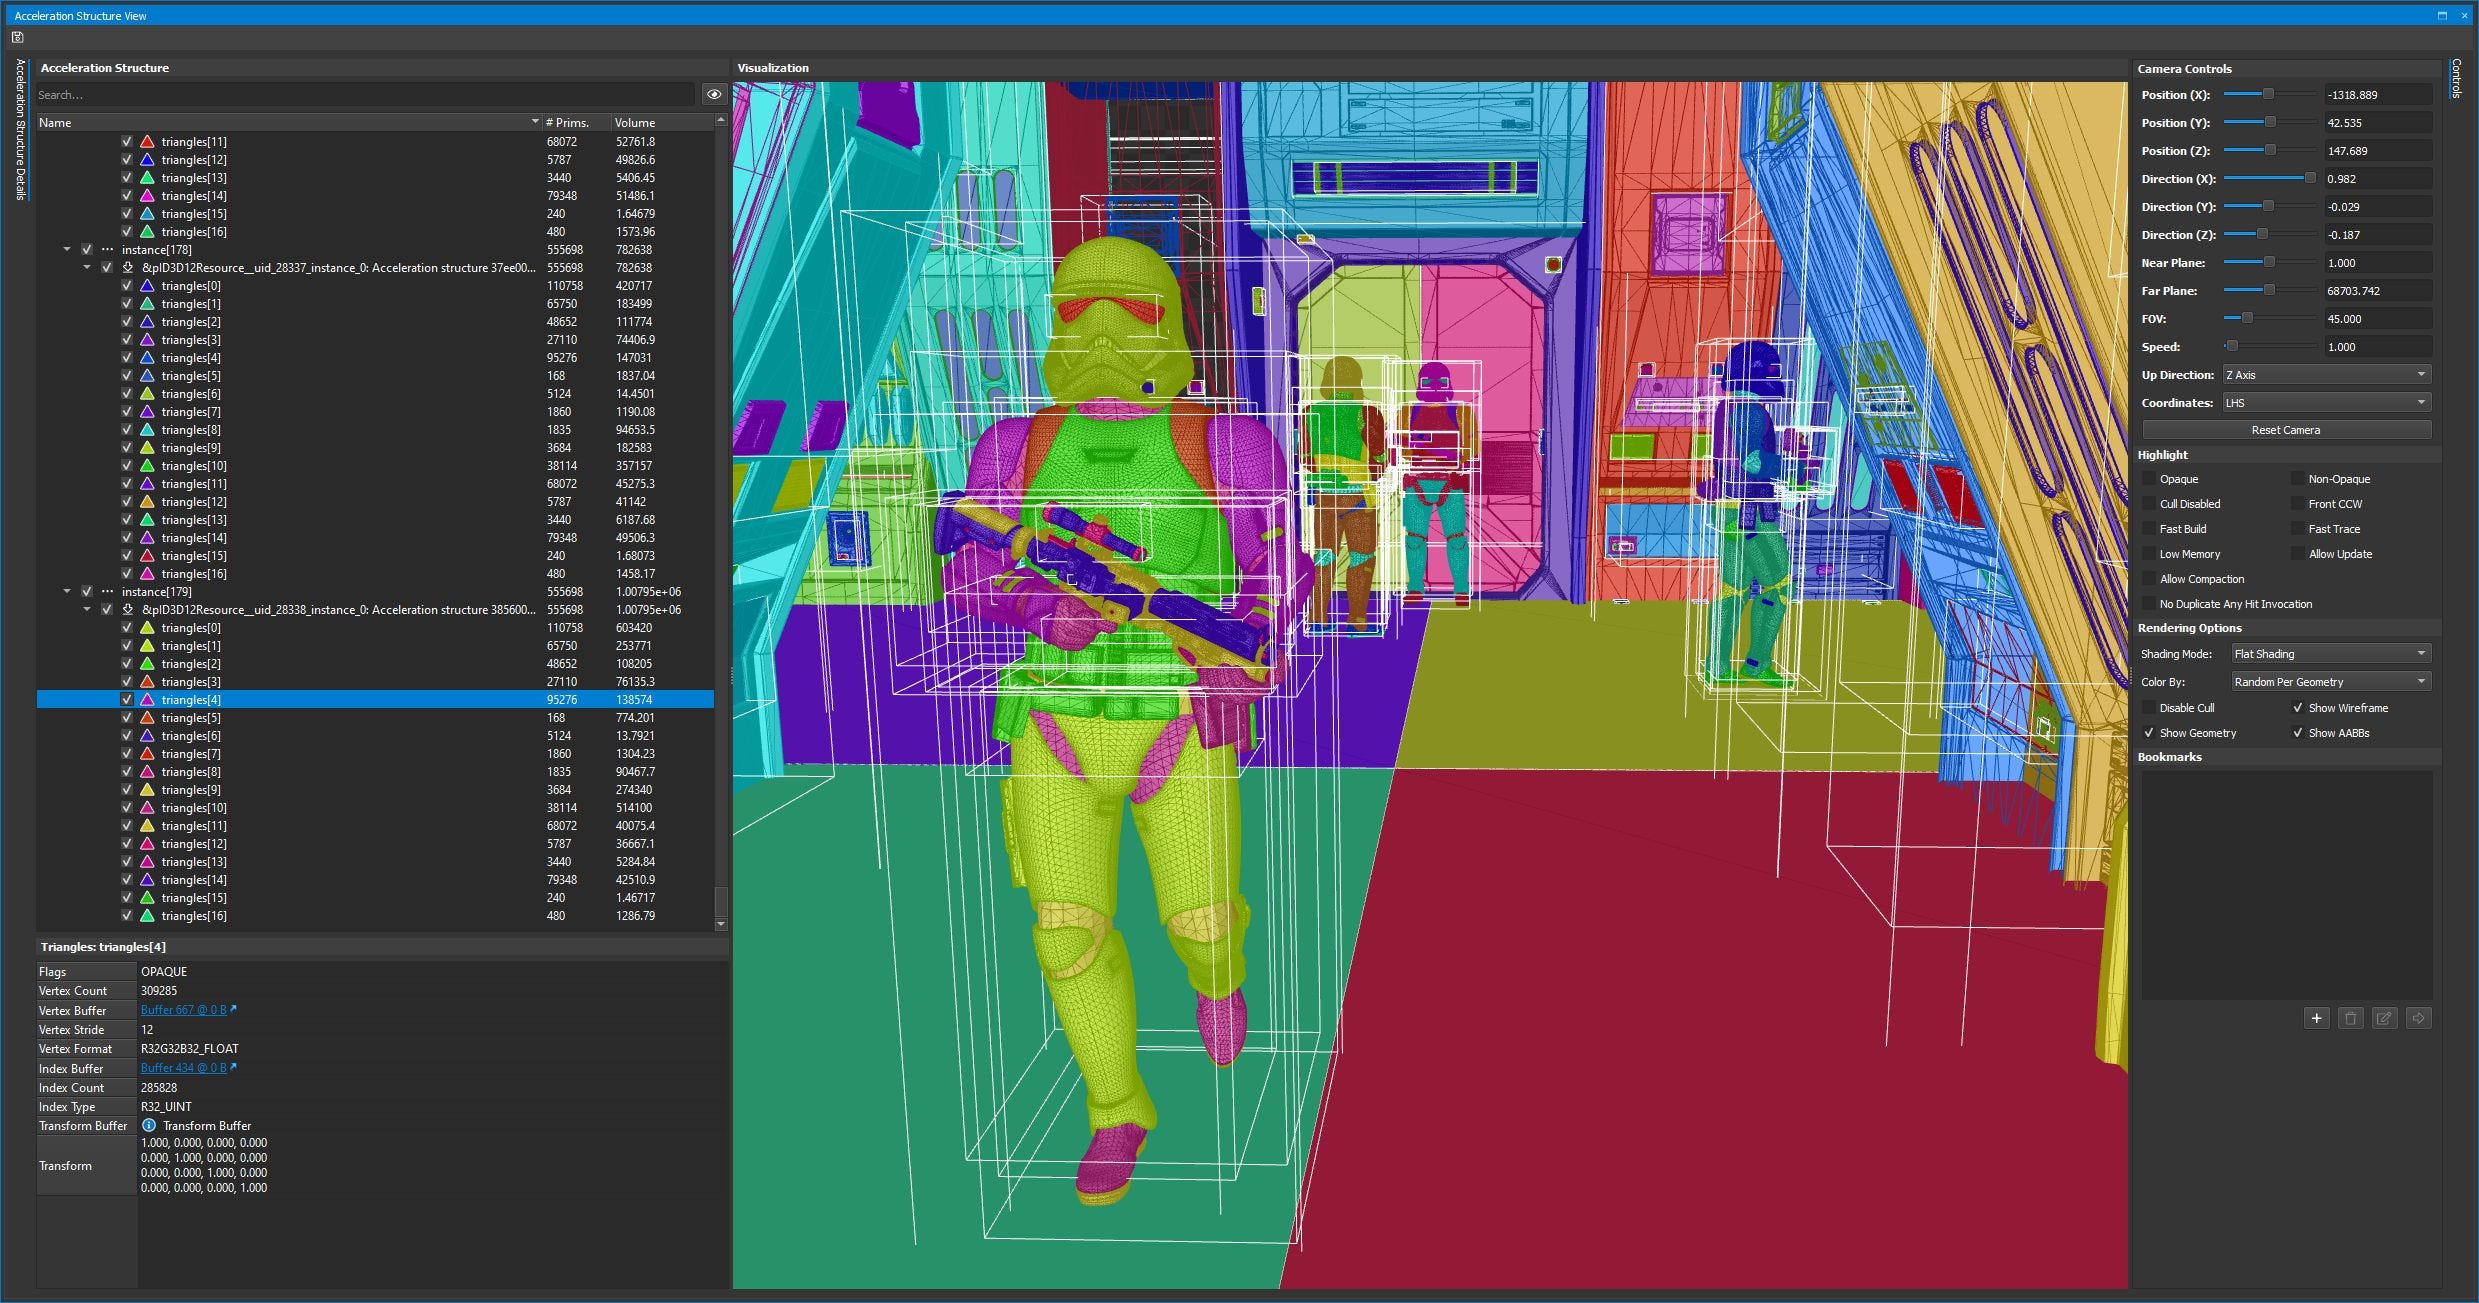The height and width of the screenshot is (1303, 2479).
Task: Click triangle icon of row with volume 774.201
Action: click(x=147, y=718)
